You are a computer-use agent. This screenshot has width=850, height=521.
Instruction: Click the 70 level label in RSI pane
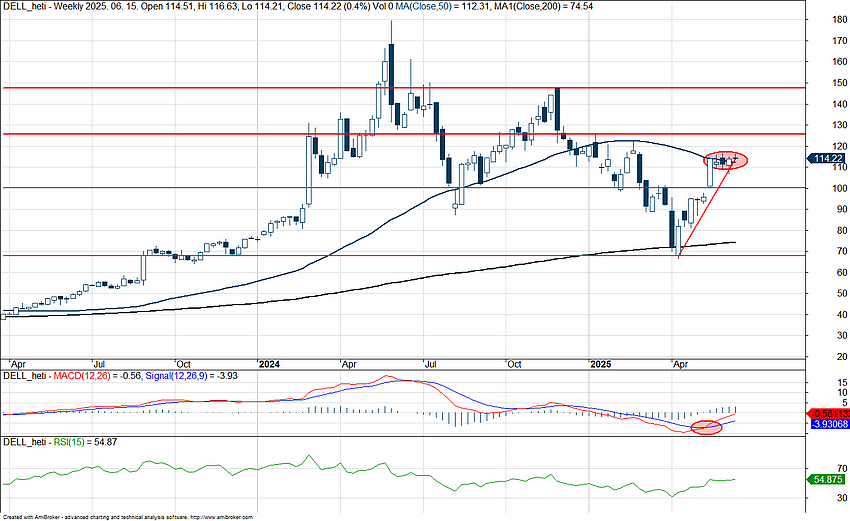(842, 469)
